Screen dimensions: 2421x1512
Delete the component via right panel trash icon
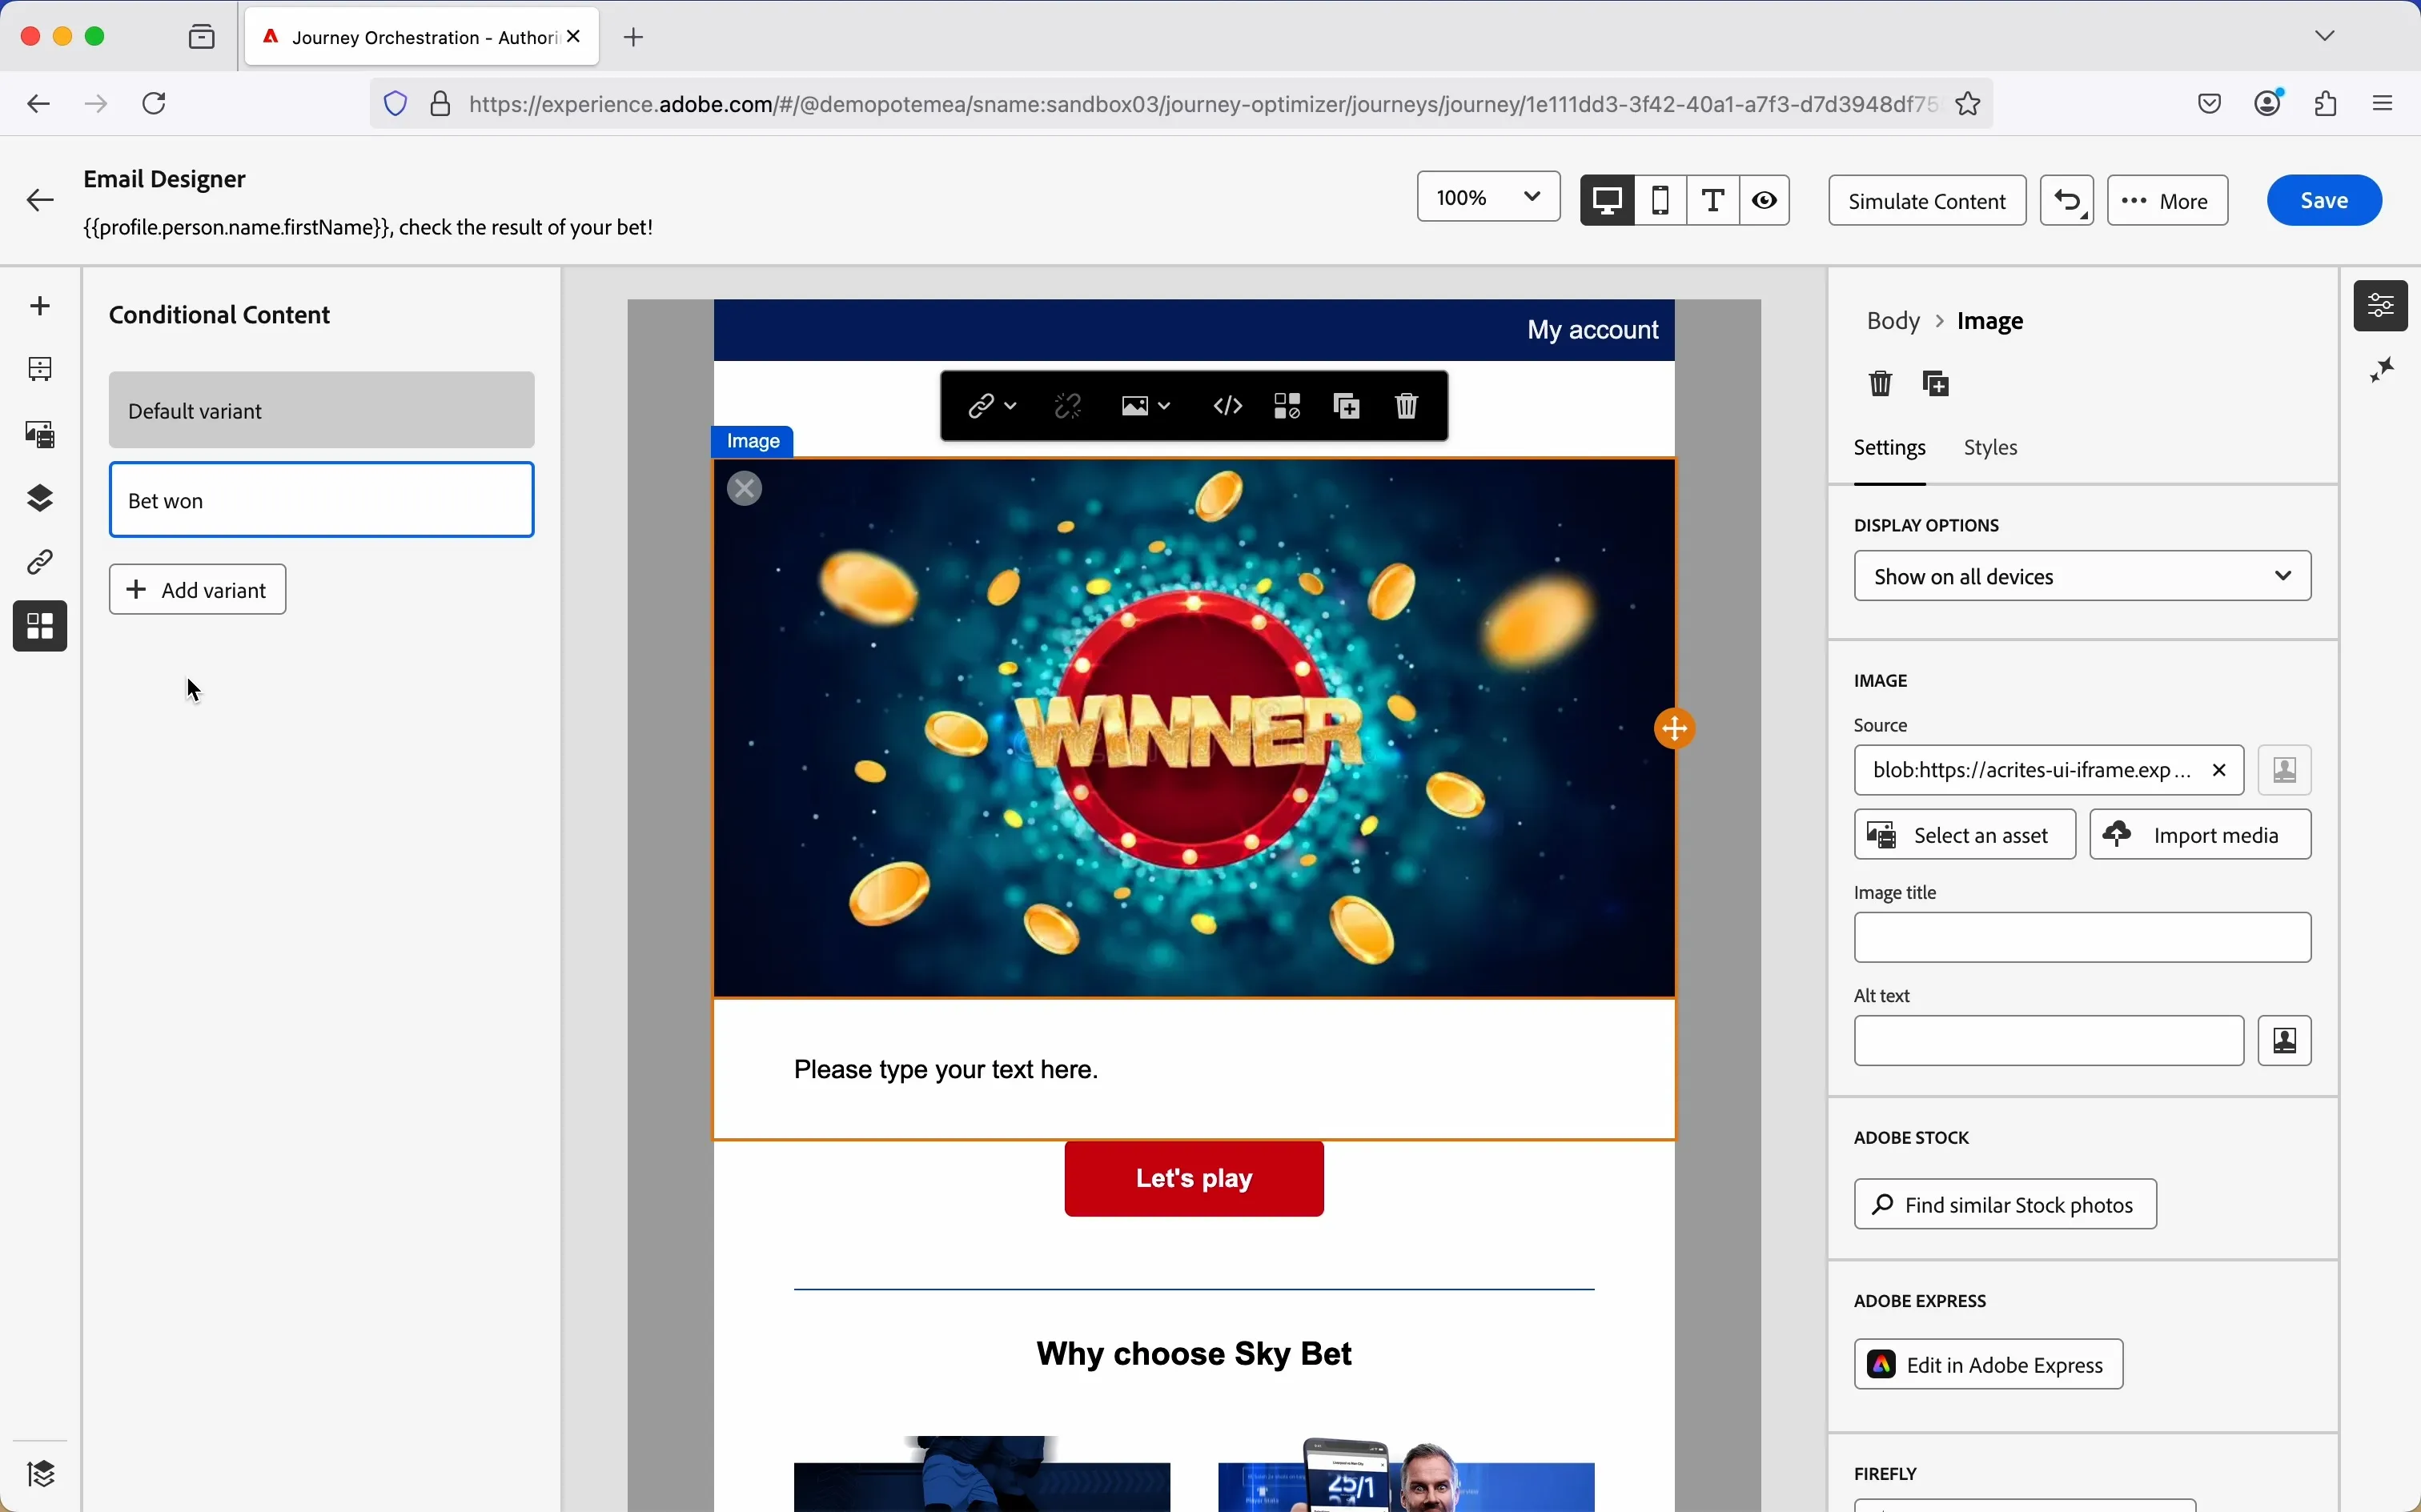pos(1881,384)
